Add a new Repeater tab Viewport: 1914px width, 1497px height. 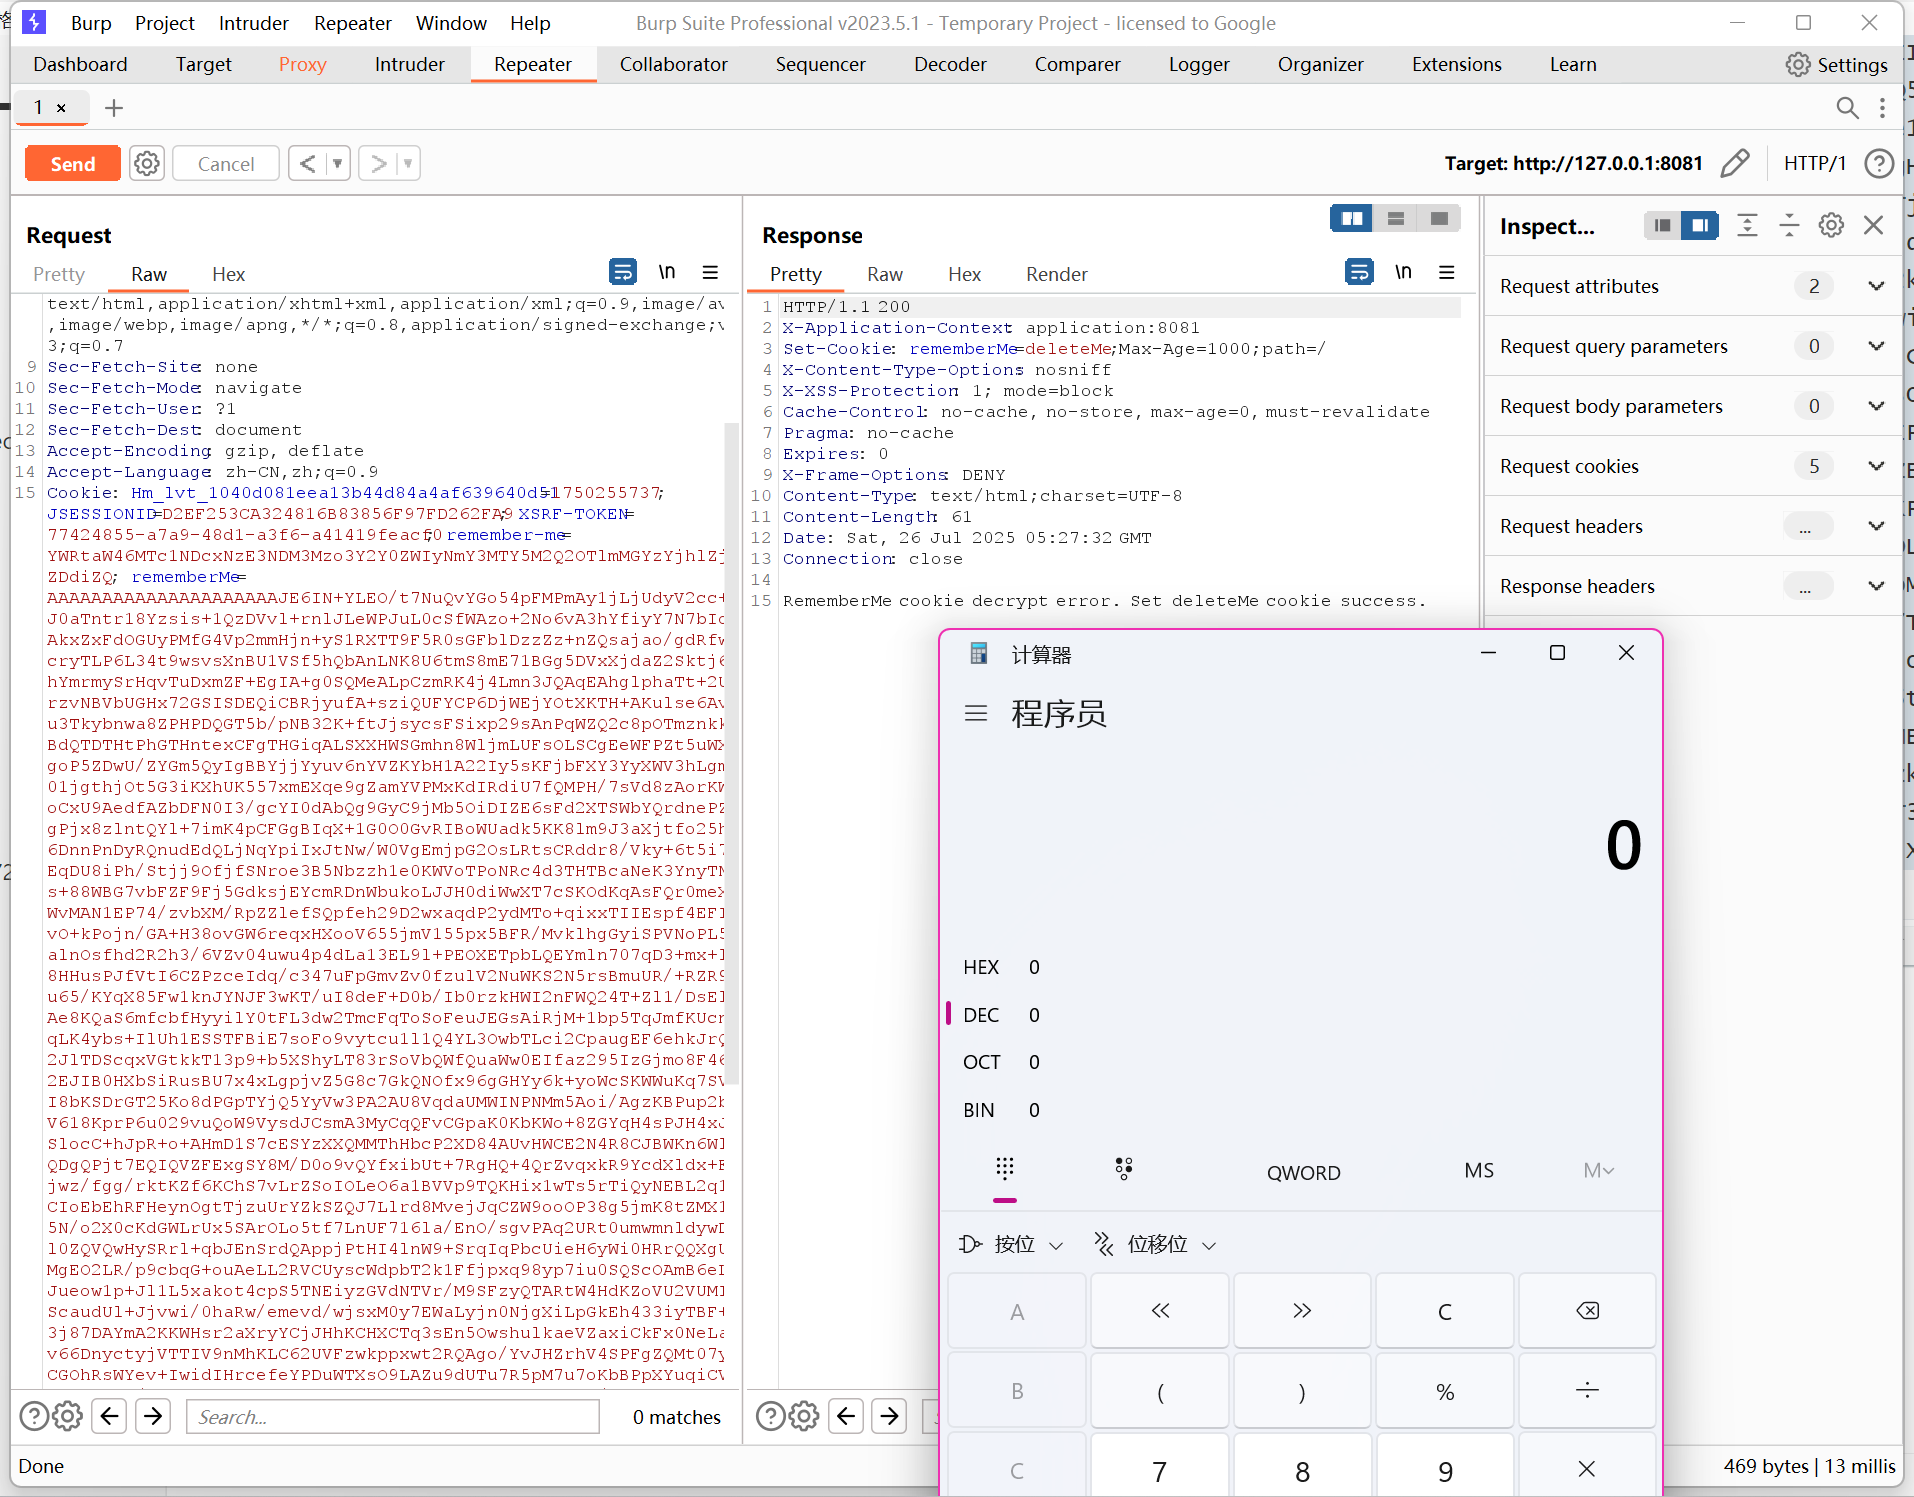coord(114,108)
